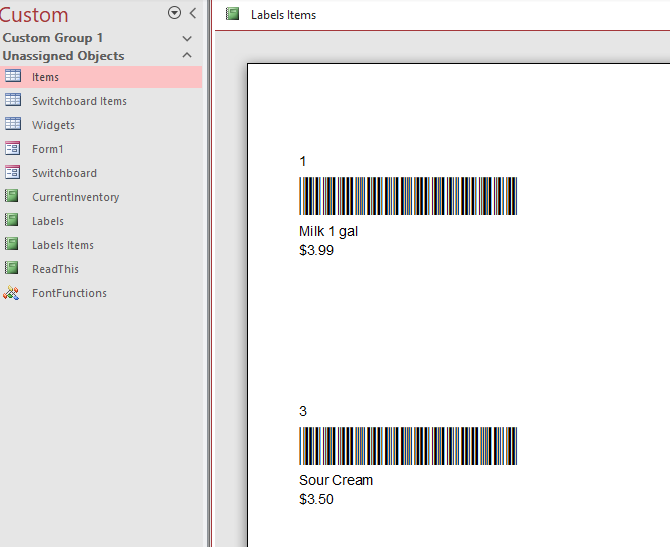
Task: Collapse the navigation pane with the chevron
Action: (193, 13)
